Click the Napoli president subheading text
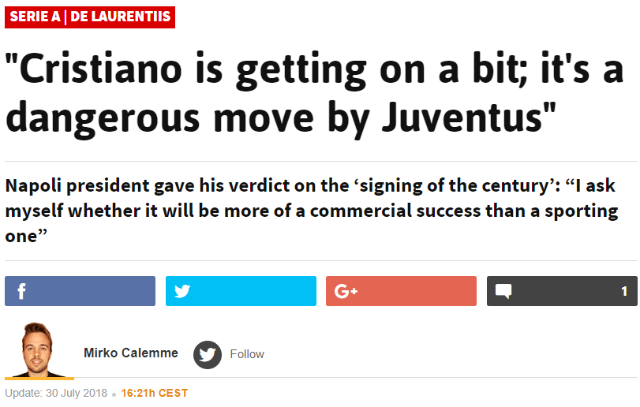 [x=312, y=211]
